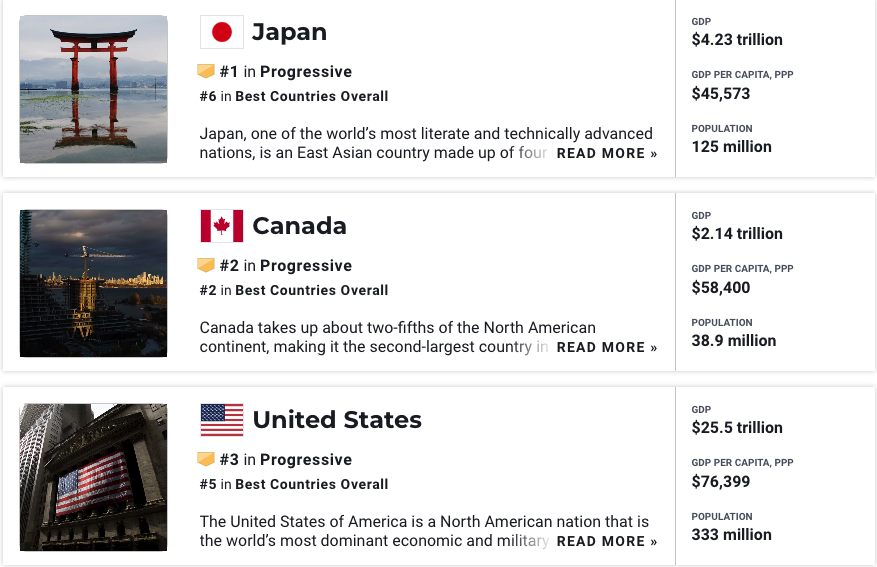Open the United States country heading

coord(337,420)
